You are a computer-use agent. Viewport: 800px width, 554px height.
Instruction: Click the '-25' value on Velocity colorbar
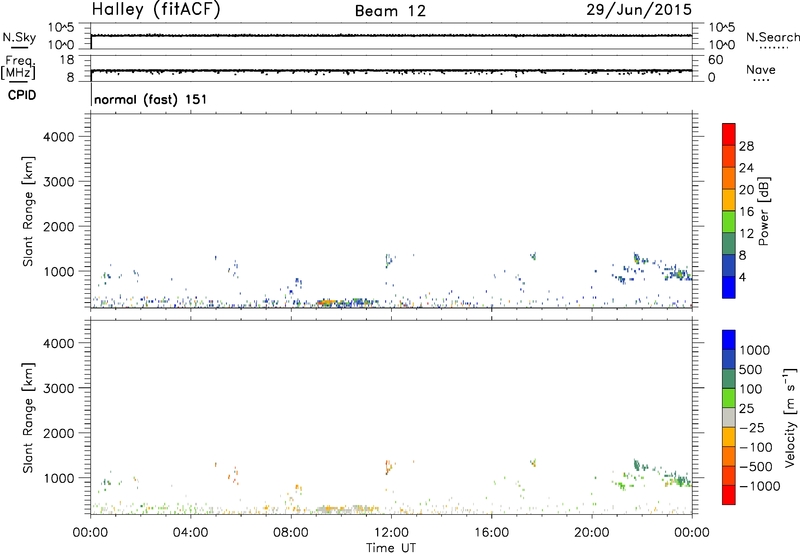pos(752,428)
